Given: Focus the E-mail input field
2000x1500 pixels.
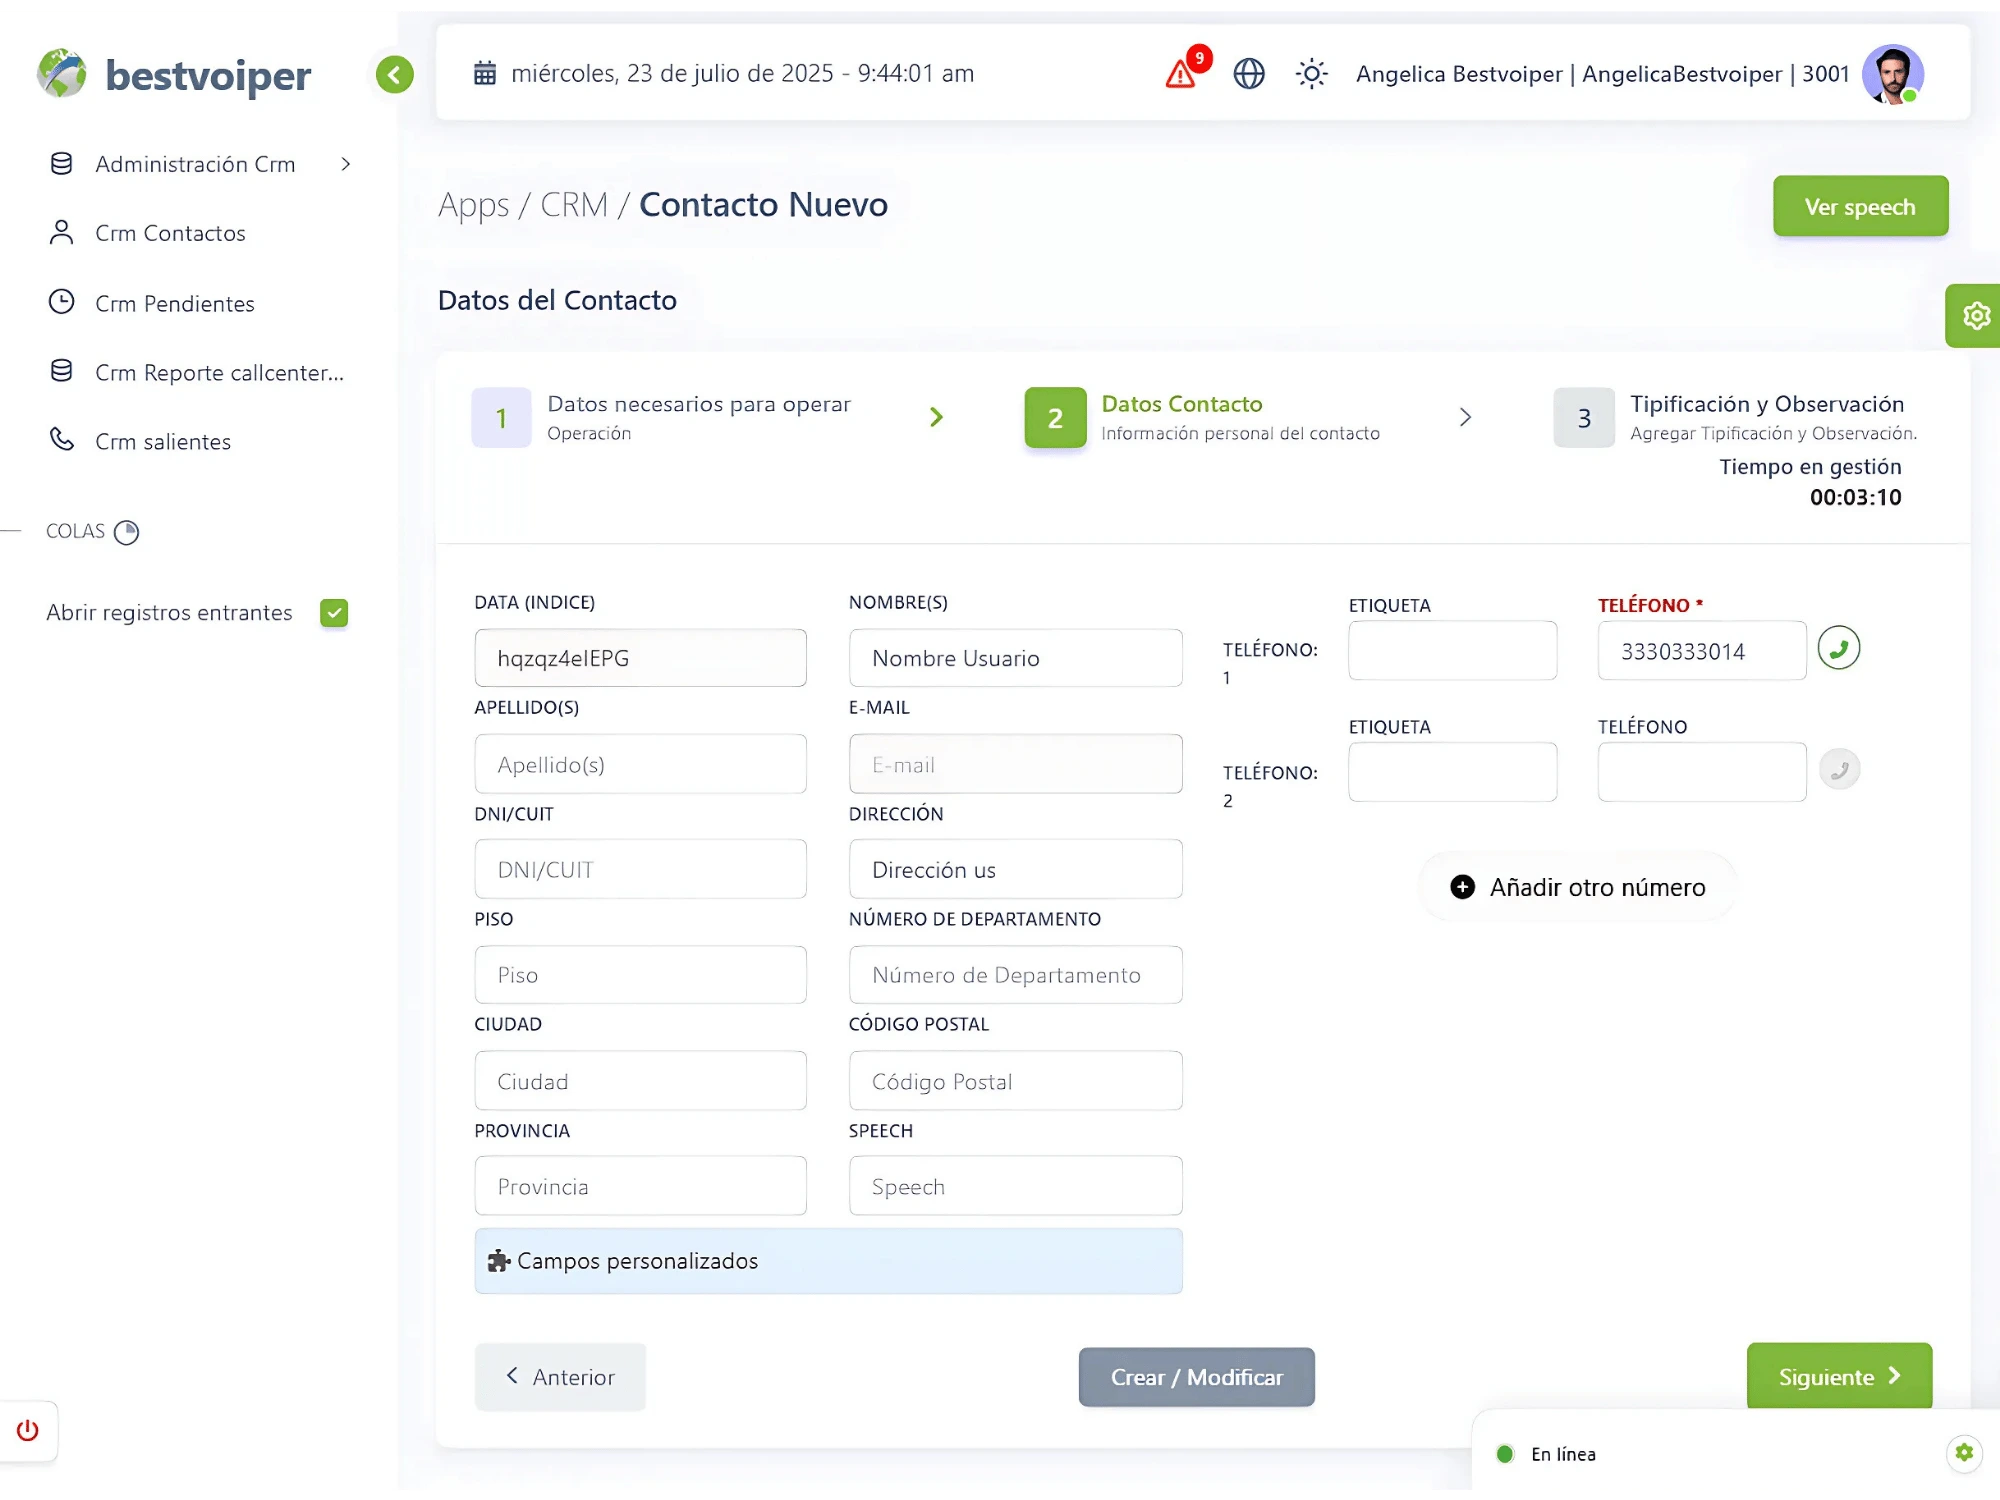Looking at the screenshot, I should click(x=1015, y=765).
